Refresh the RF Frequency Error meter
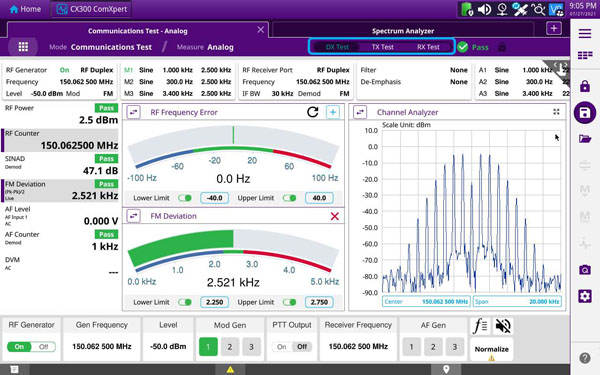The height and width of the screenshot is (375, 600). point(313,112)
